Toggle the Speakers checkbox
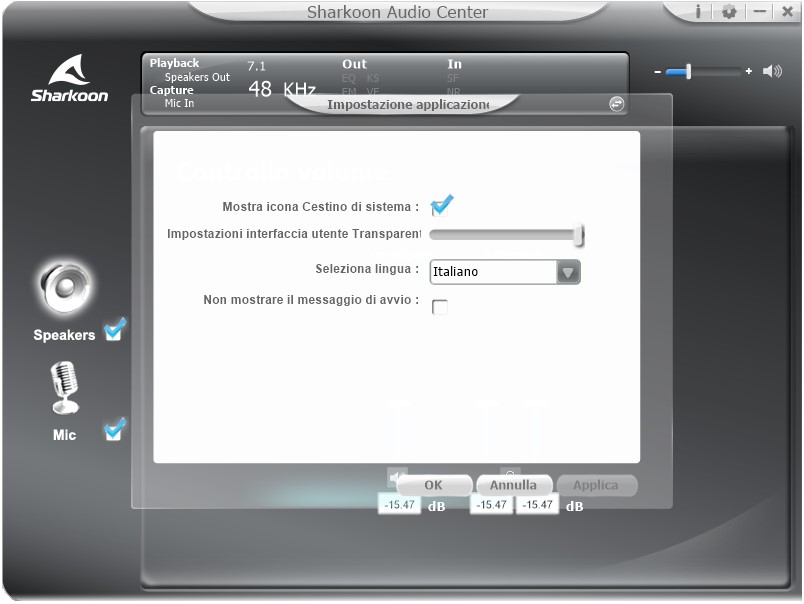 coord(114,331)
